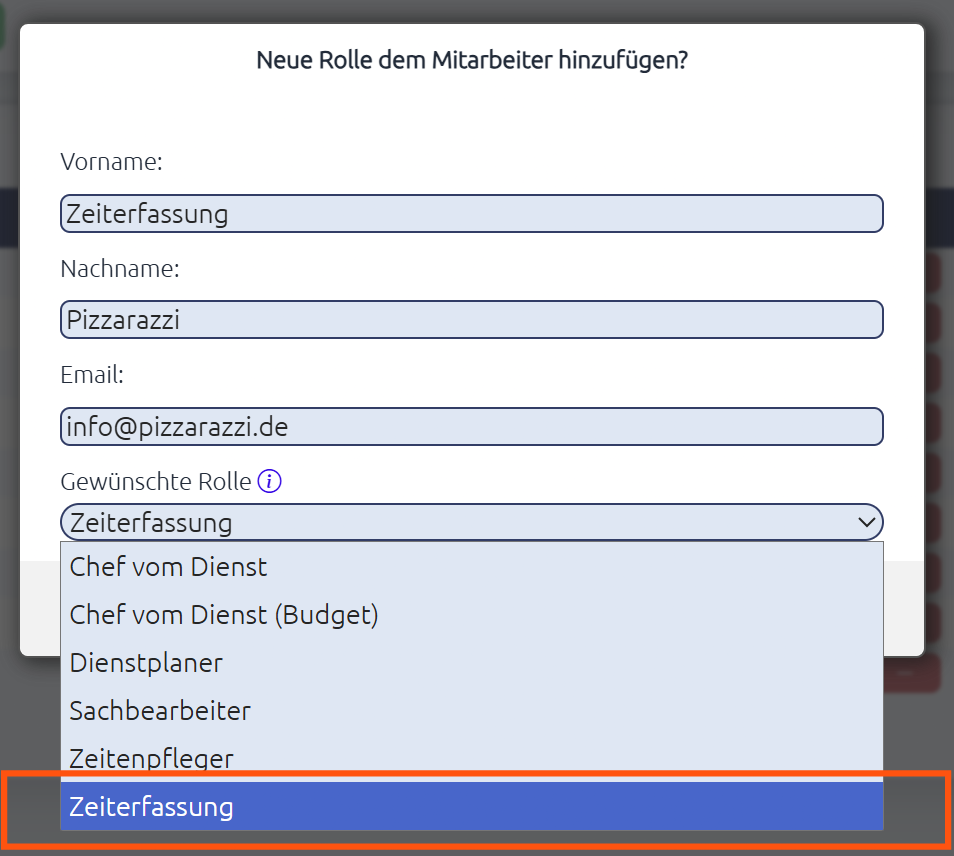Pick Dienstplaner from the role list
Screen dimensions: 954x856
click(x=472, y=663)
